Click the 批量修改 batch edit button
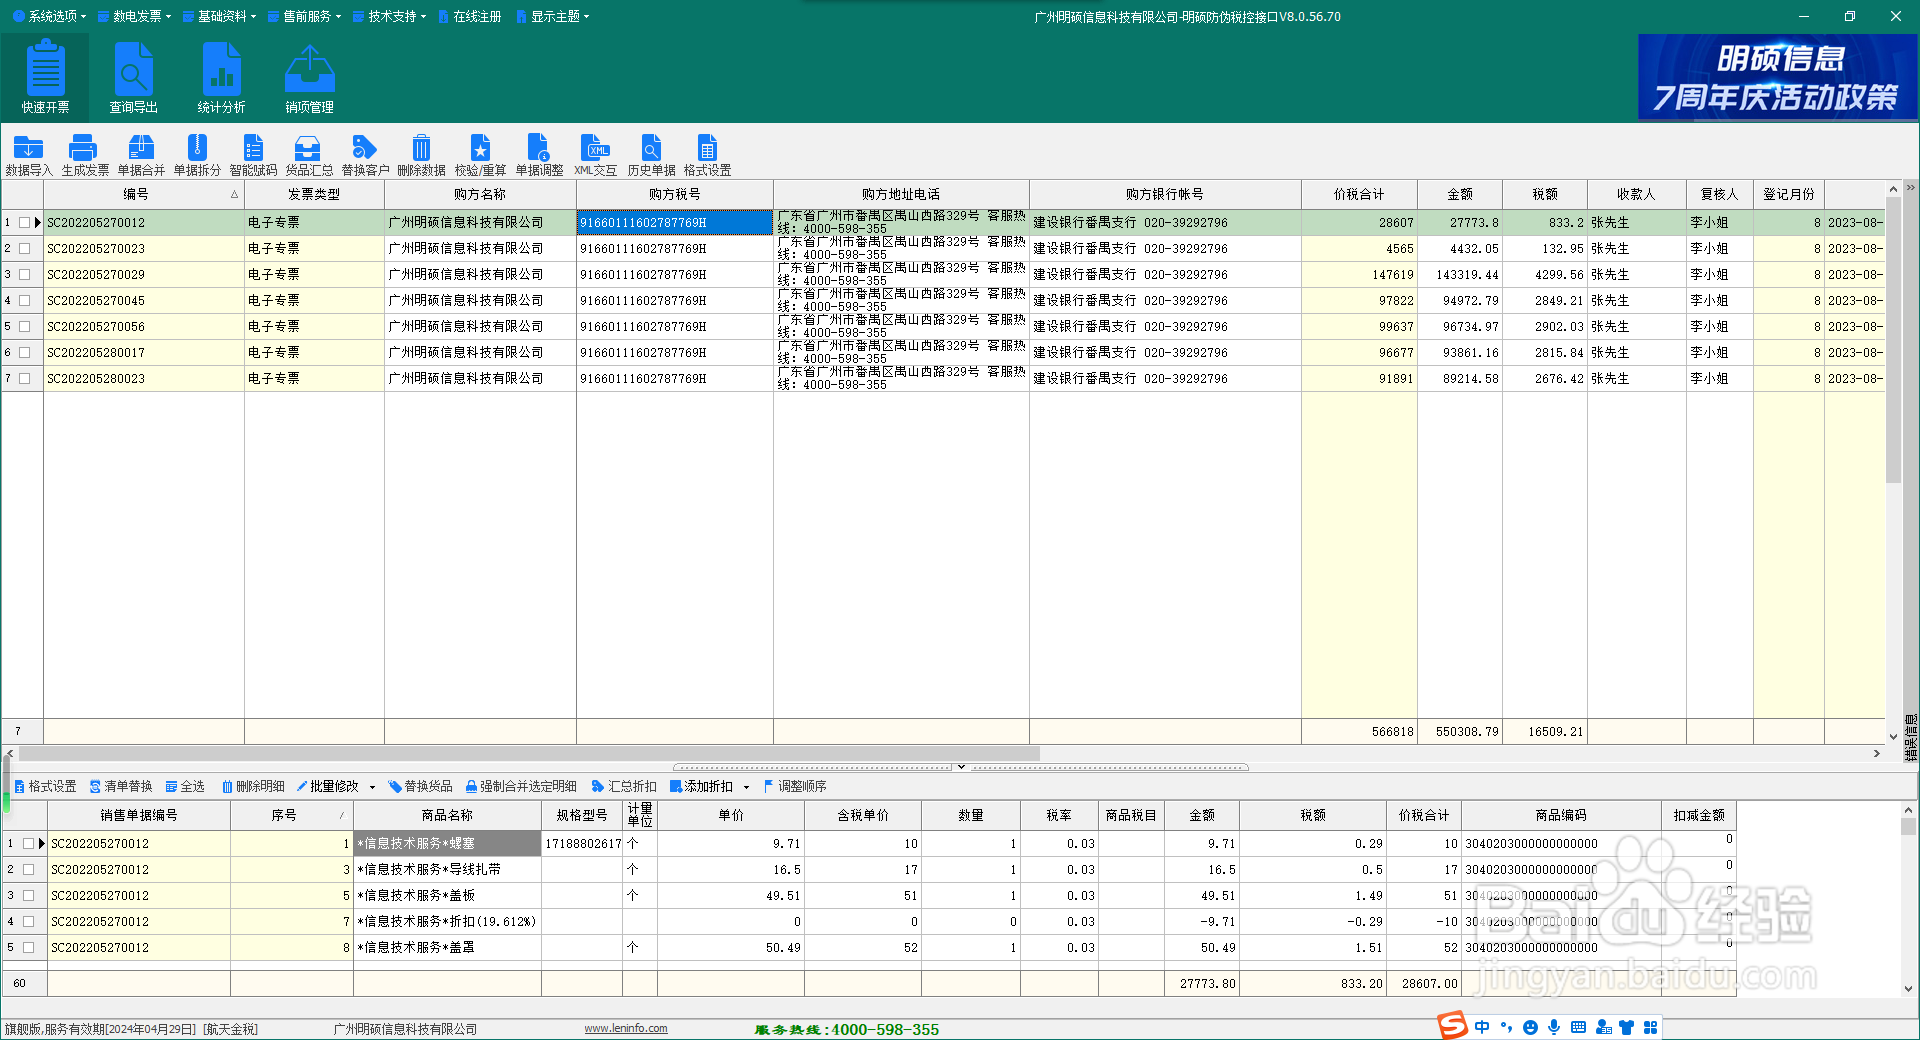 tap(328, 787)
